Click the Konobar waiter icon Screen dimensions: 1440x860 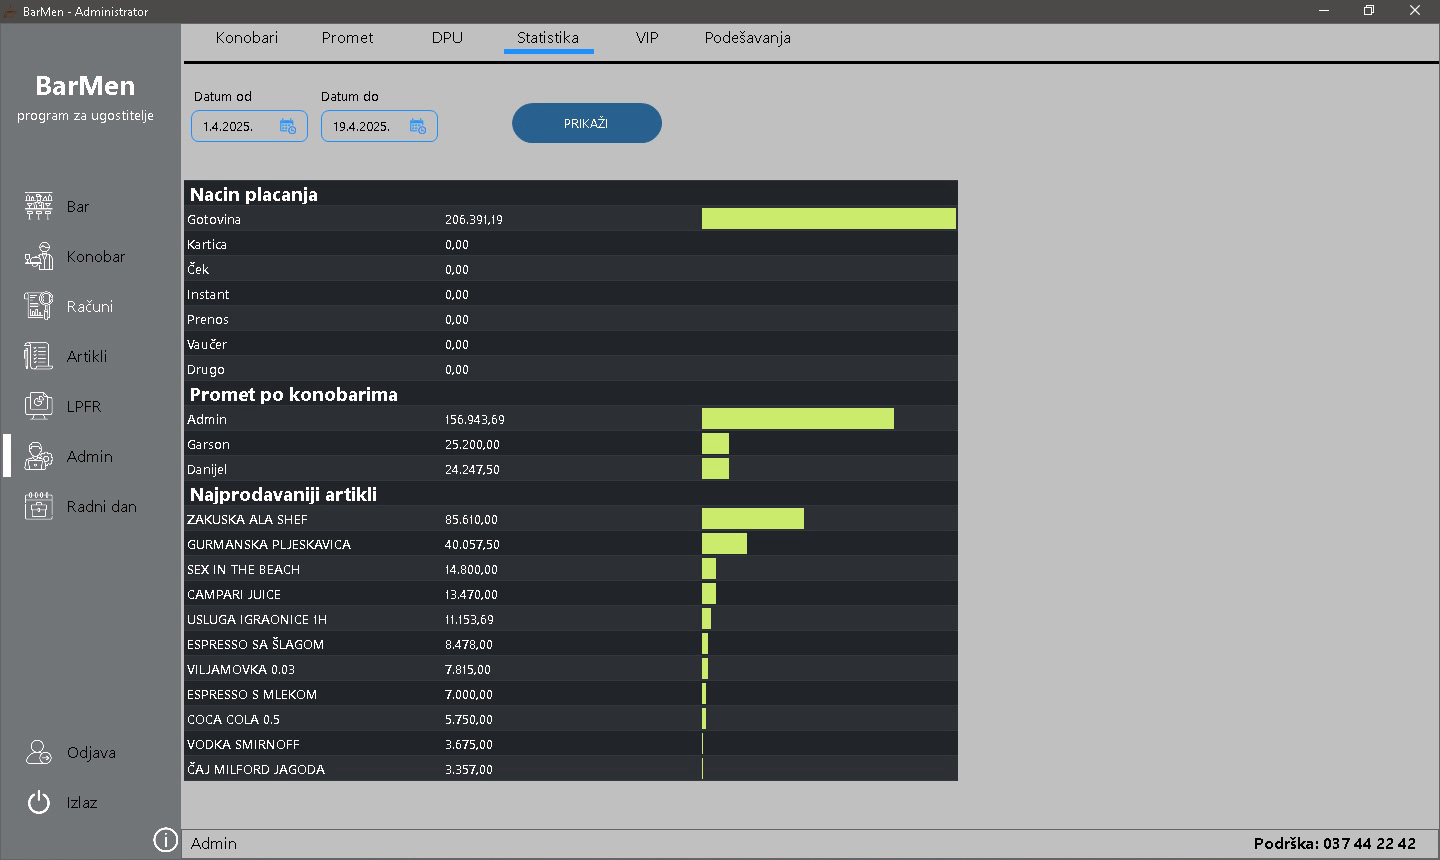pos(38,256)
